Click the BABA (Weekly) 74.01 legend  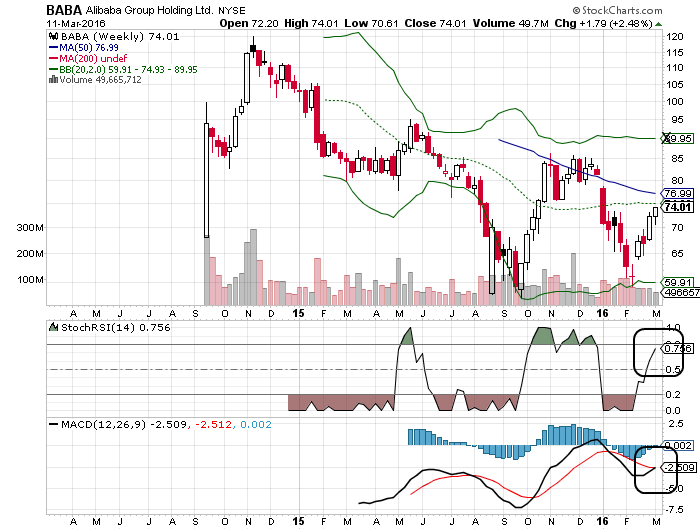click(120, 37)
